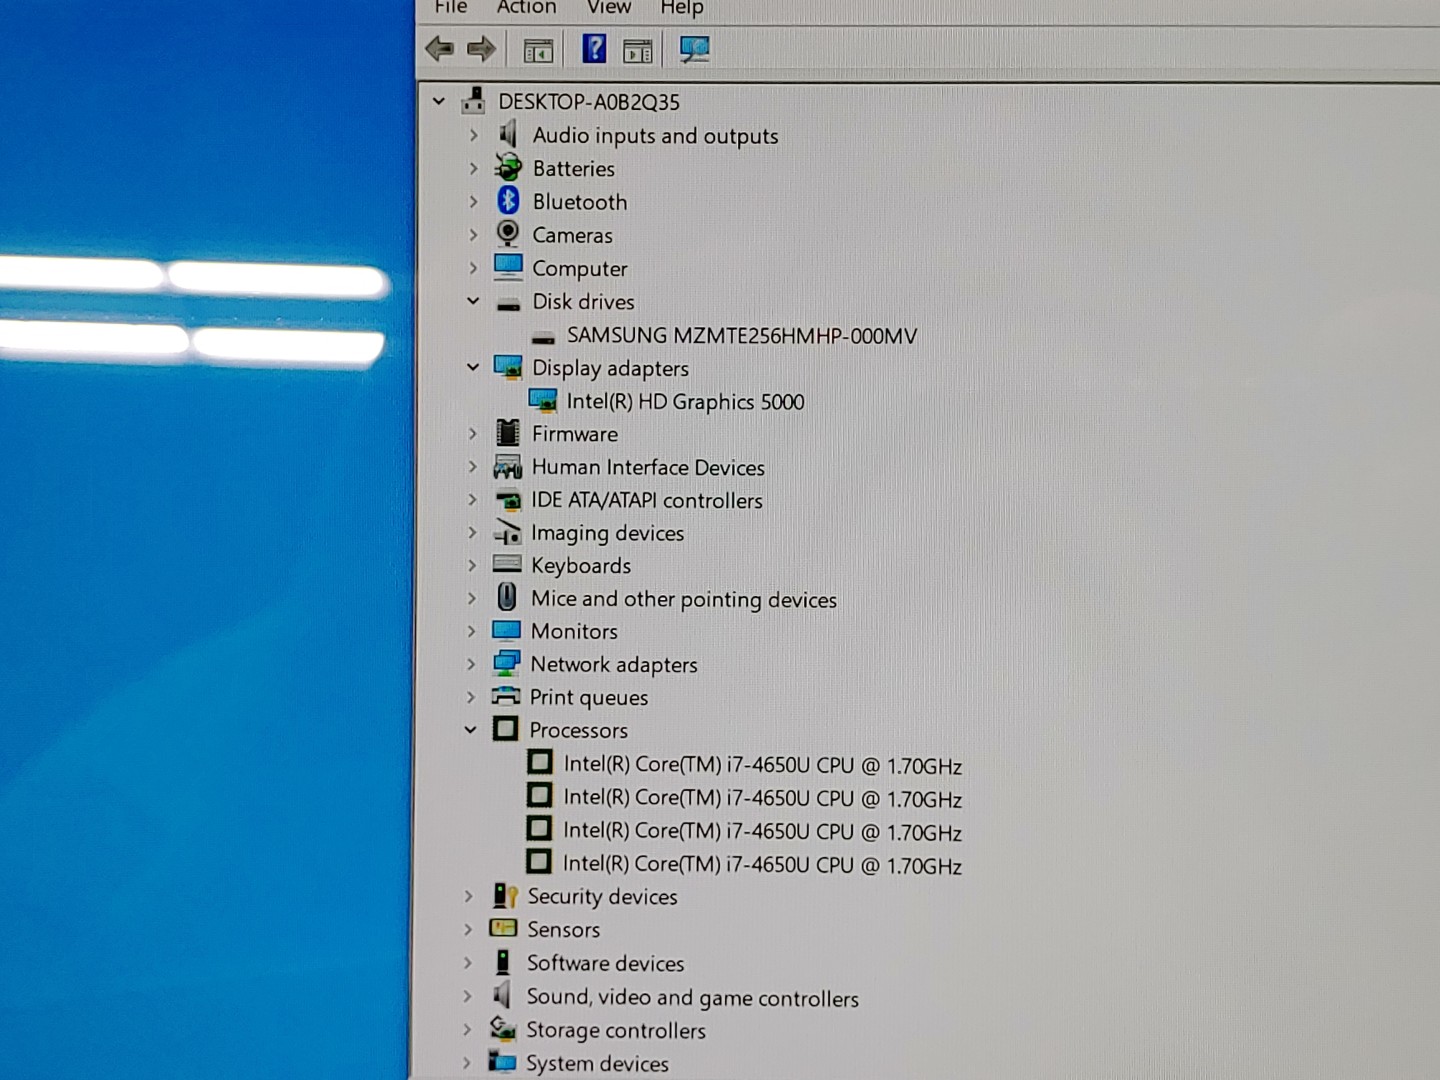The image size is (1440, 1080).
Task: Open the Action menu
Action: point(526,8)
